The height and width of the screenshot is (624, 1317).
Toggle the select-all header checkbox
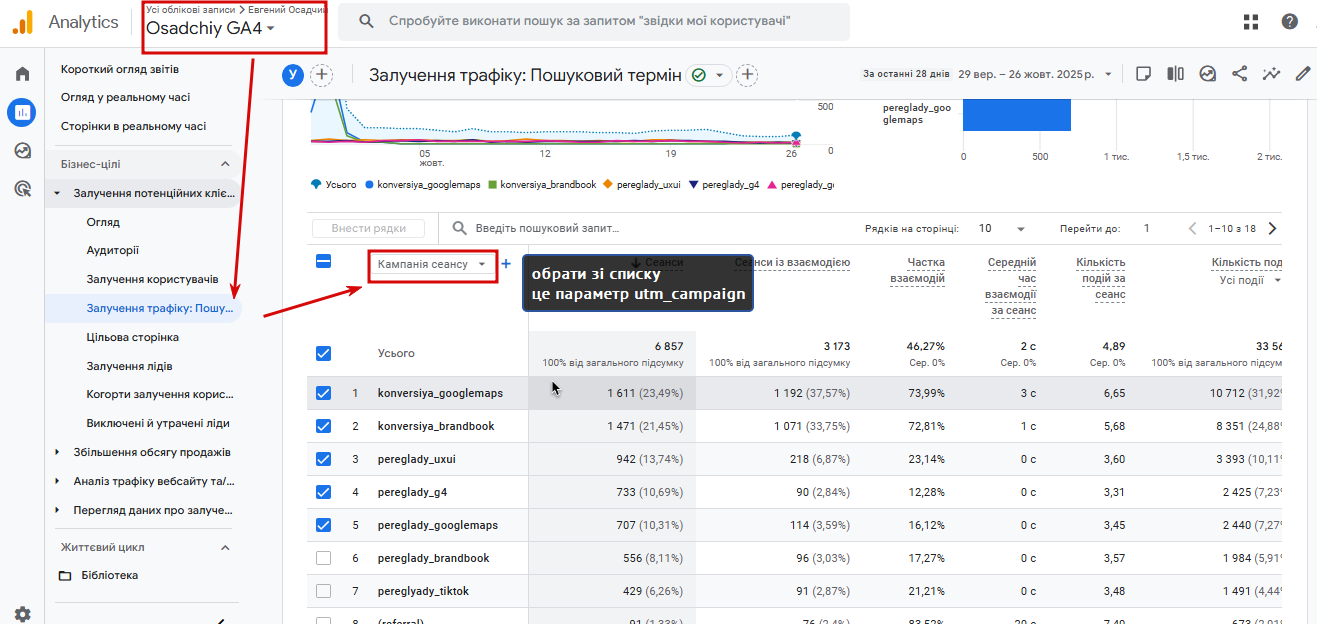tap(323, 261)
